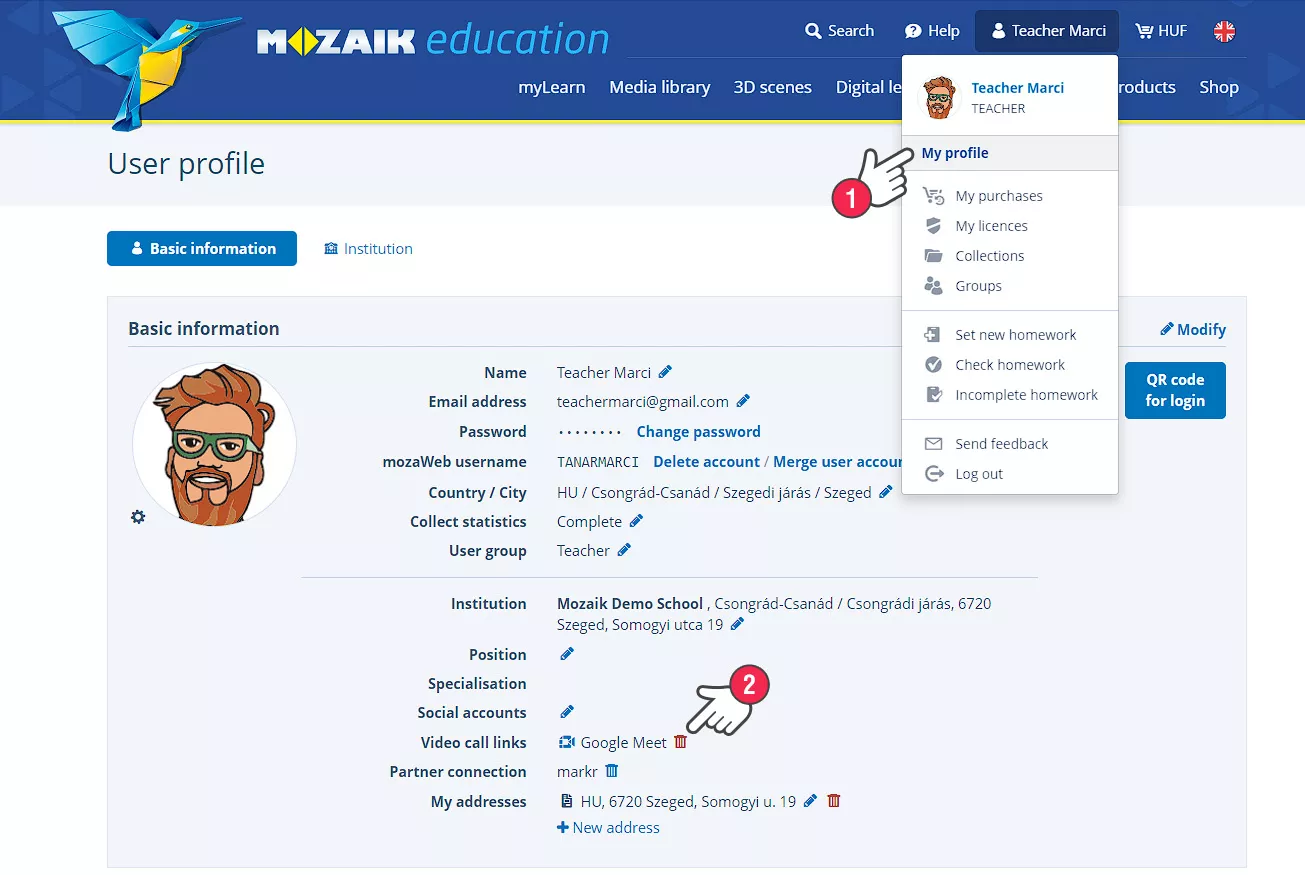The height and width of the screenshot is (875, 1305).
Task: Edit the Collect statistics setting
Action: pos(636,521)
